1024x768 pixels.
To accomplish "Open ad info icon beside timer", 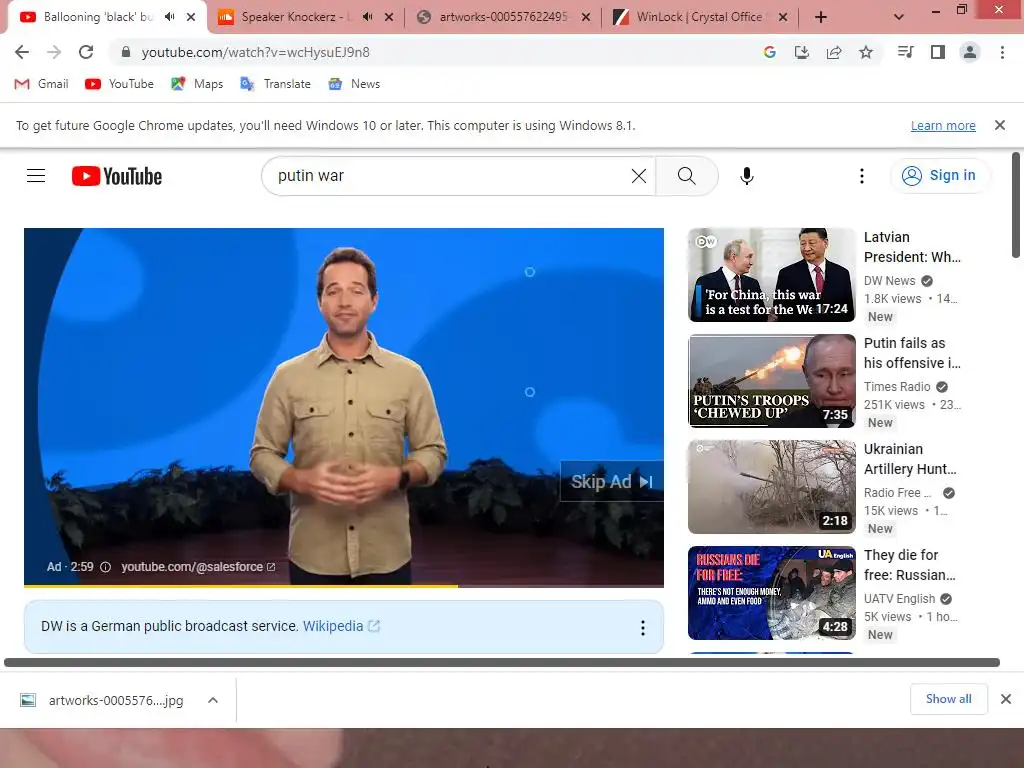I will click(105, 567).
